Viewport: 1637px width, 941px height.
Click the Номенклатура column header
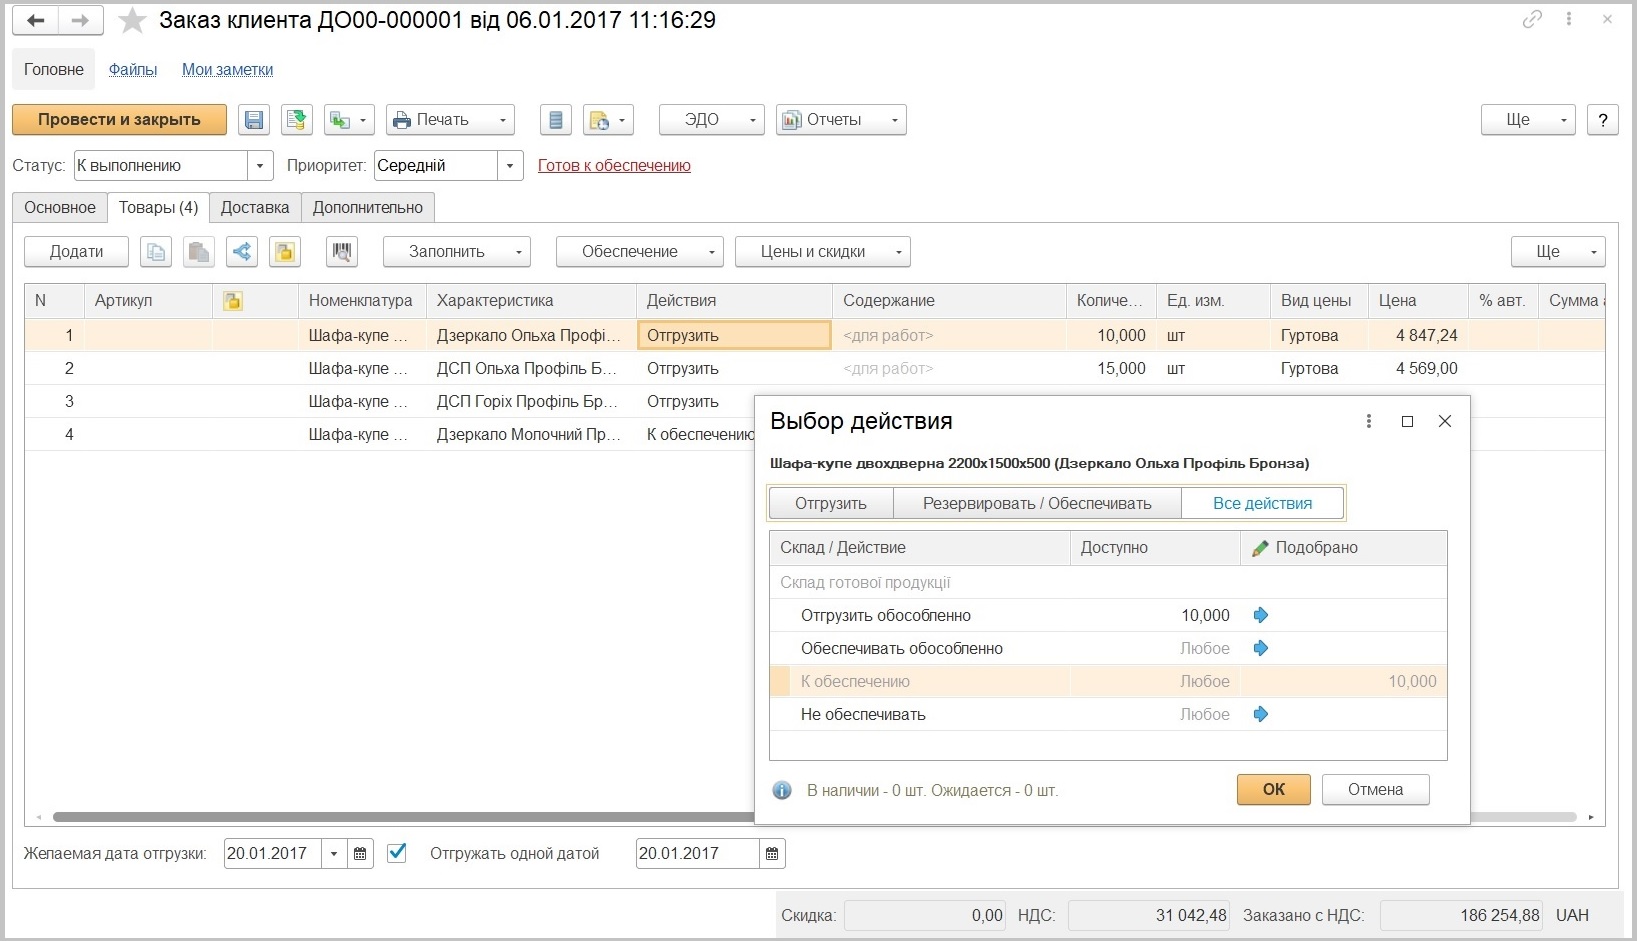pyautogui.click(x=362, y=301)
